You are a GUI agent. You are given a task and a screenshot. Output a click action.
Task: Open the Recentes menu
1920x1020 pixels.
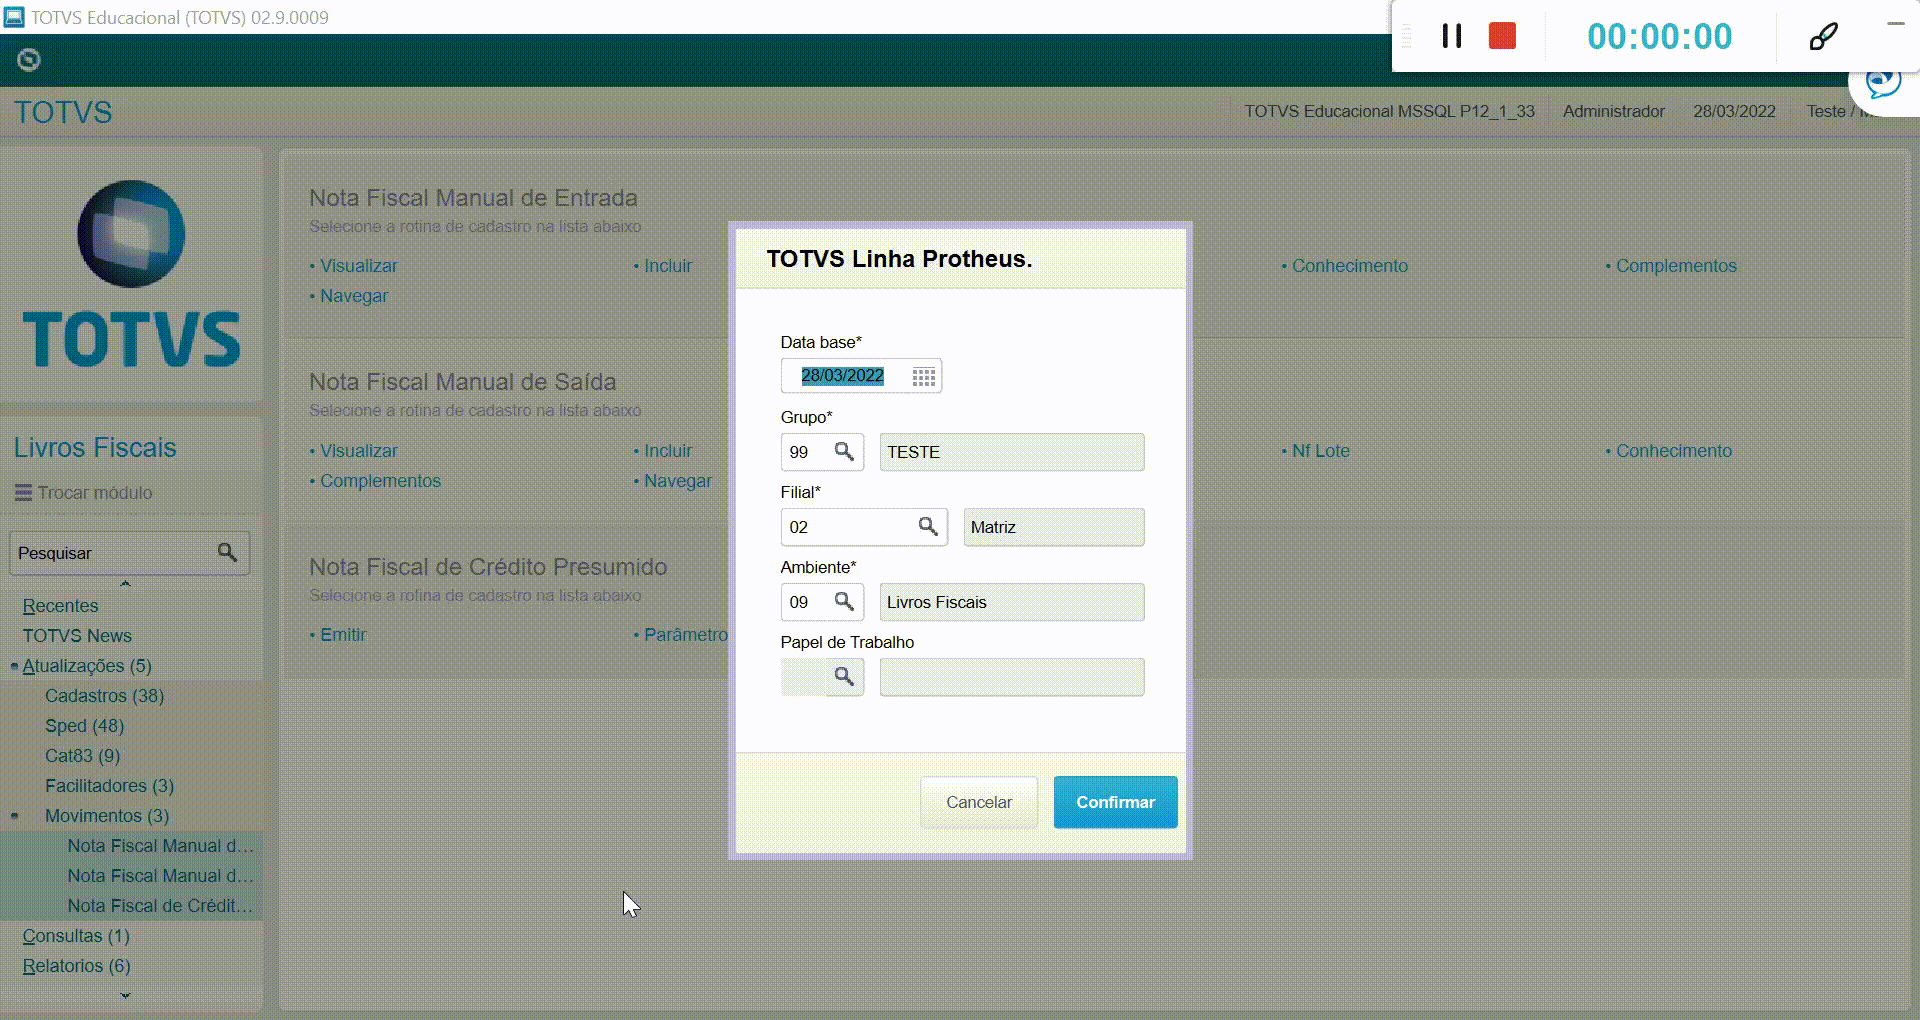point(60,606)
